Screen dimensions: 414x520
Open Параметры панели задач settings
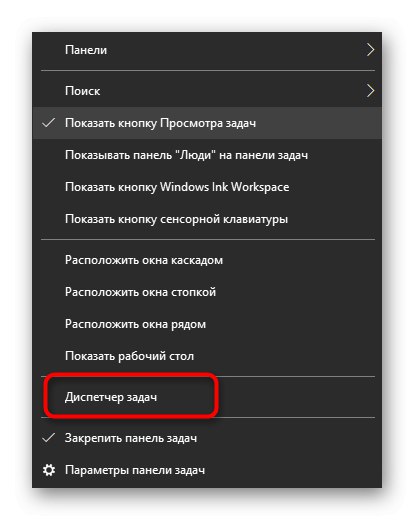[x=207, y=470]
